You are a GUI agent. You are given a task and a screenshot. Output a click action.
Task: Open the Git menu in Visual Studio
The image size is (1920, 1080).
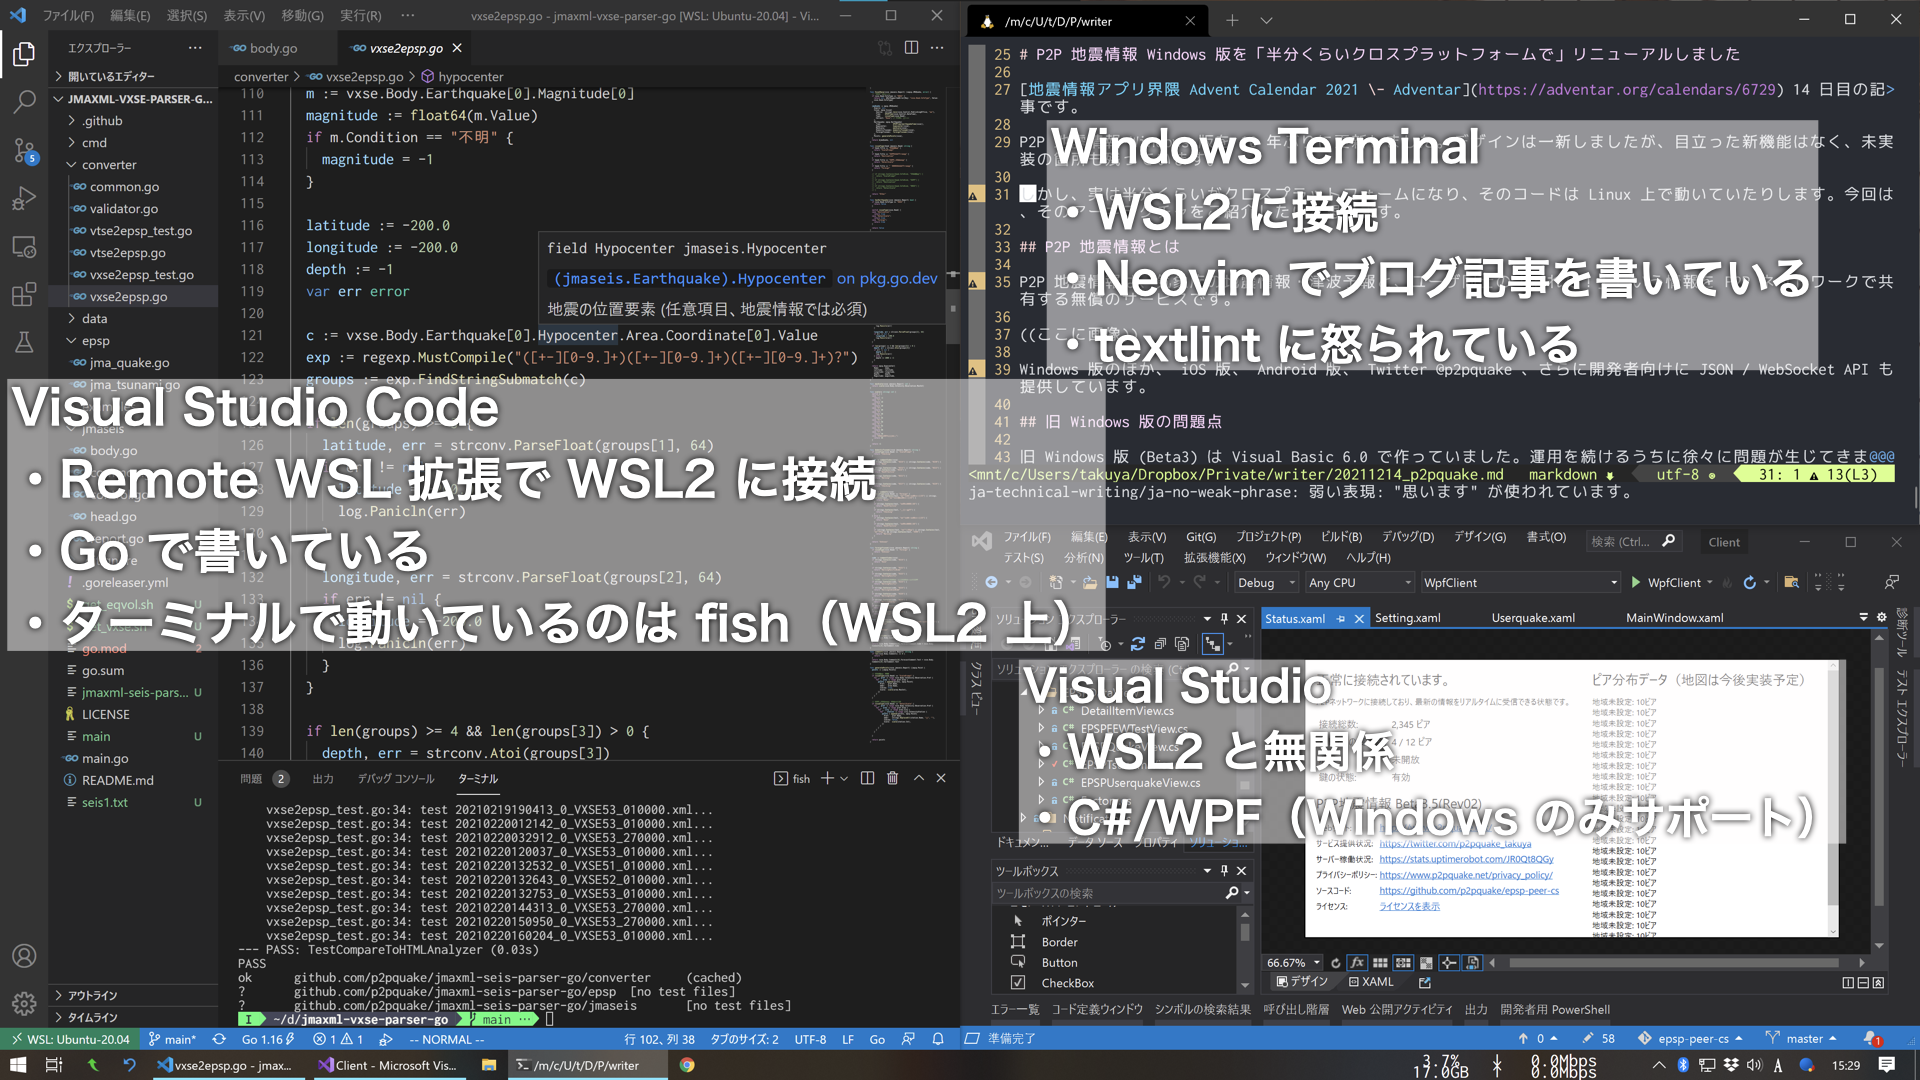[x=1200, y=537]
